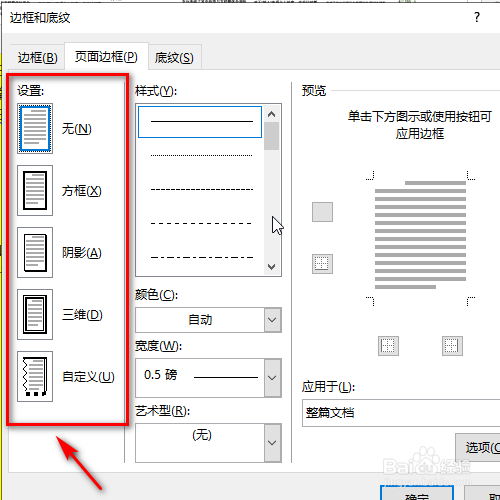Click the style list scroll down arrow
500x500 pixels.
tap(272, 267)
